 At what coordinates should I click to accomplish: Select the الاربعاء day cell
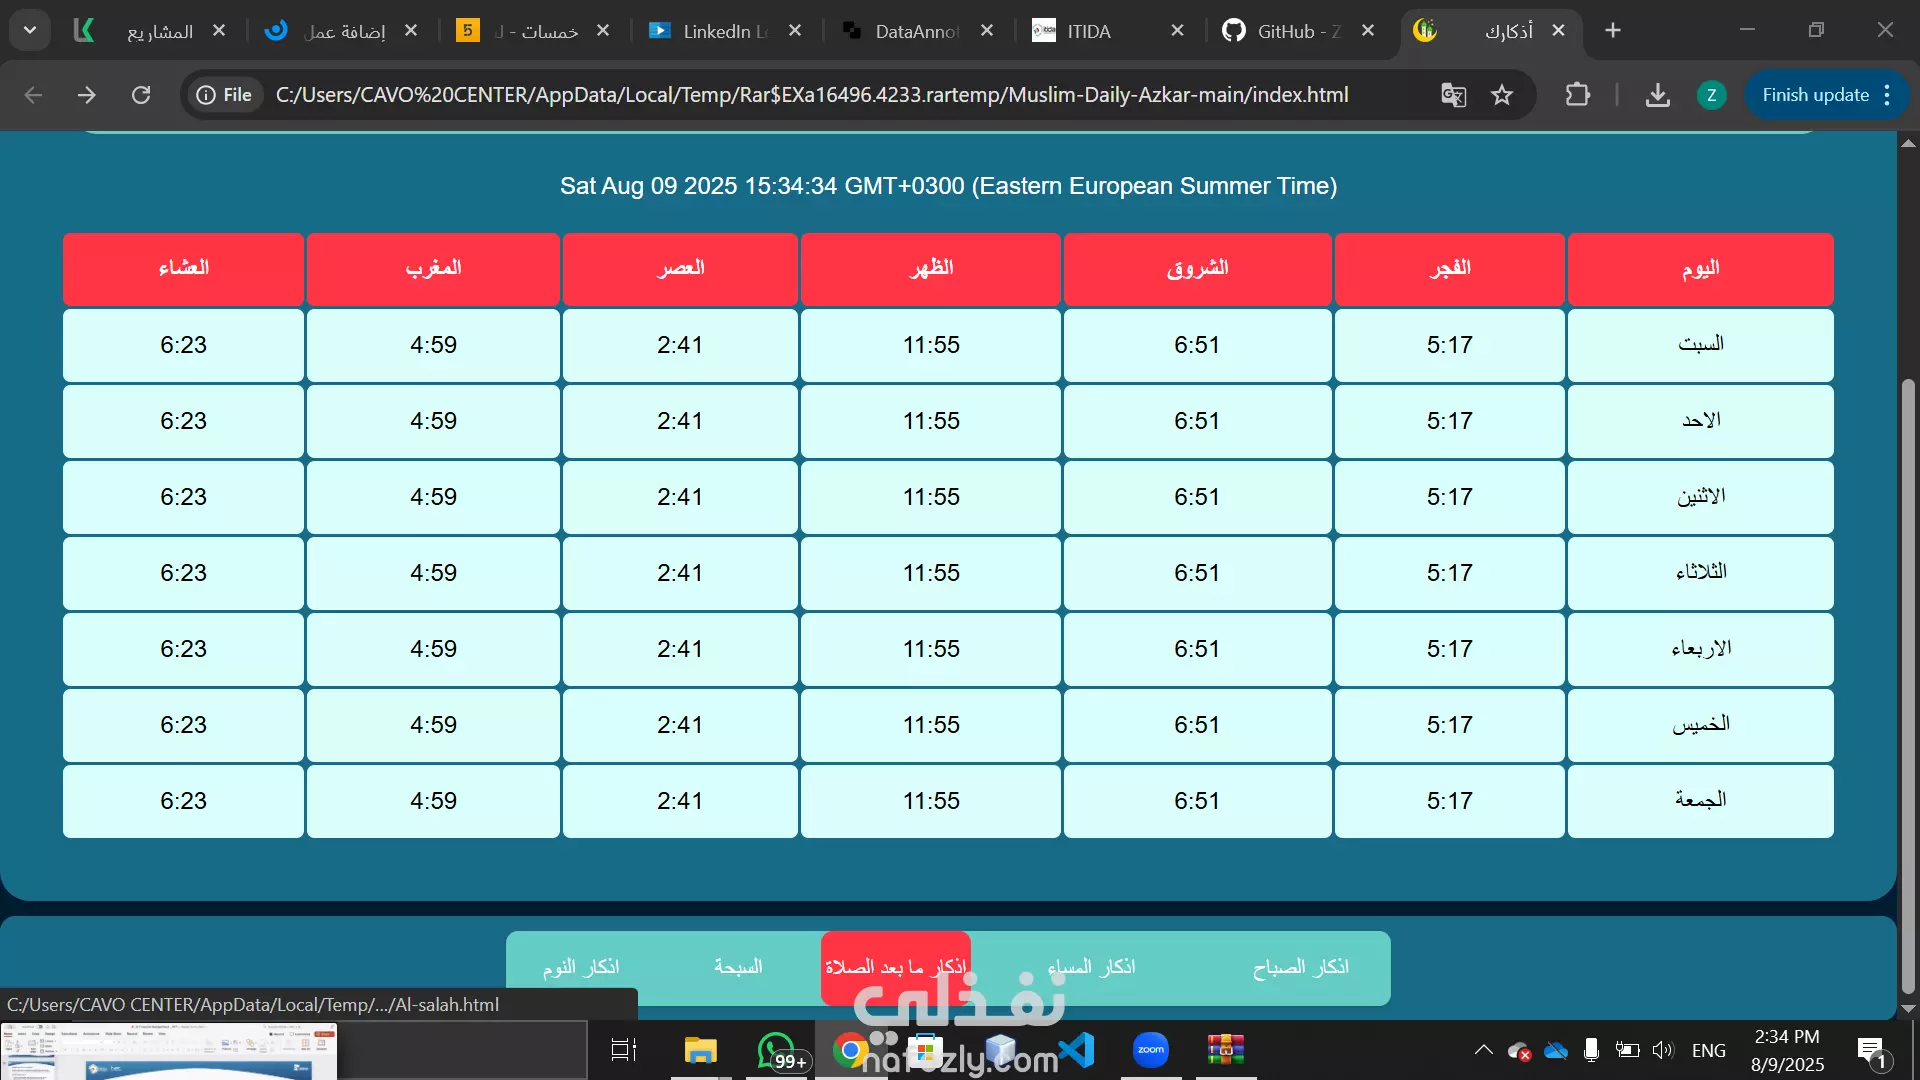click(1700, 649)
